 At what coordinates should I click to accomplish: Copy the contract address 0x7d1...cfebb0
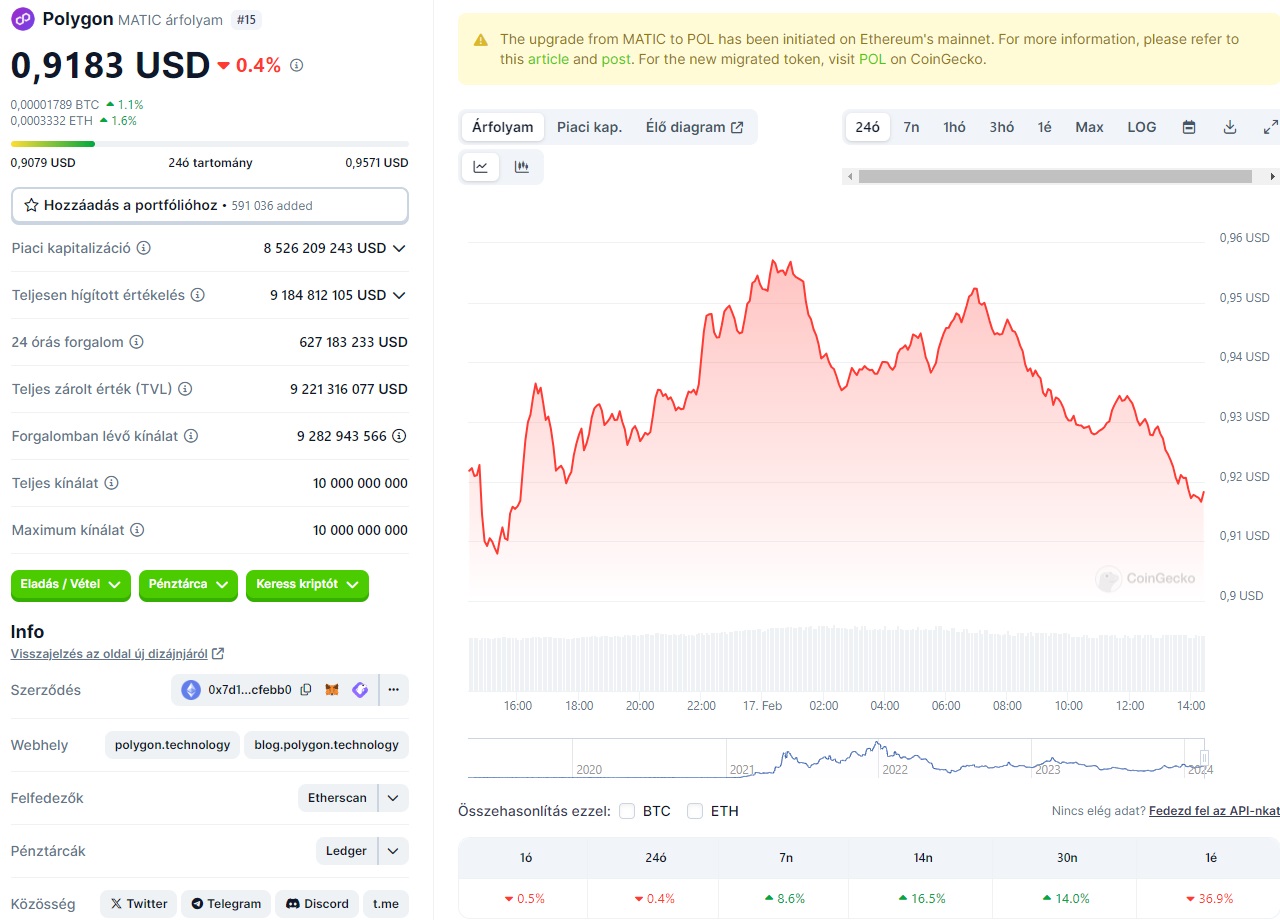306,689
